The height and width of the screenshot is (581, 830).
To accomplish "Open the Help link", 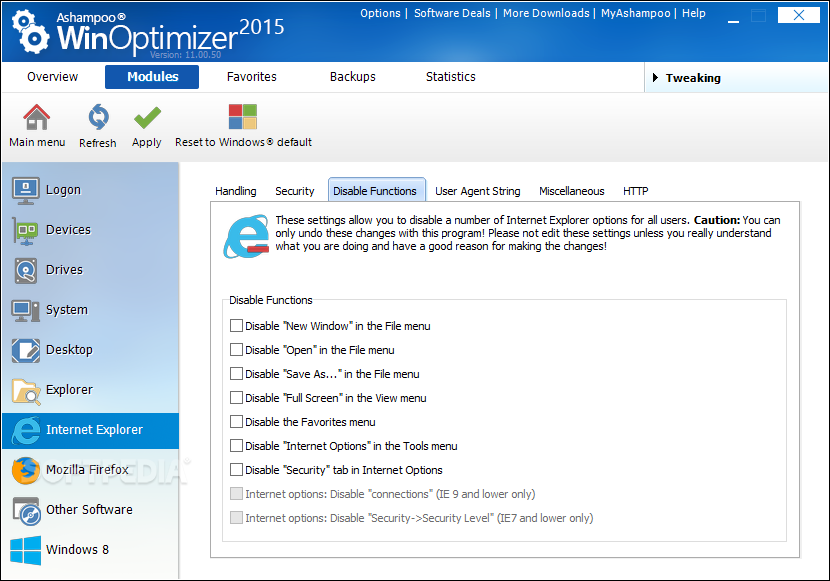I will pyautogui.click(x=693, y=13).
